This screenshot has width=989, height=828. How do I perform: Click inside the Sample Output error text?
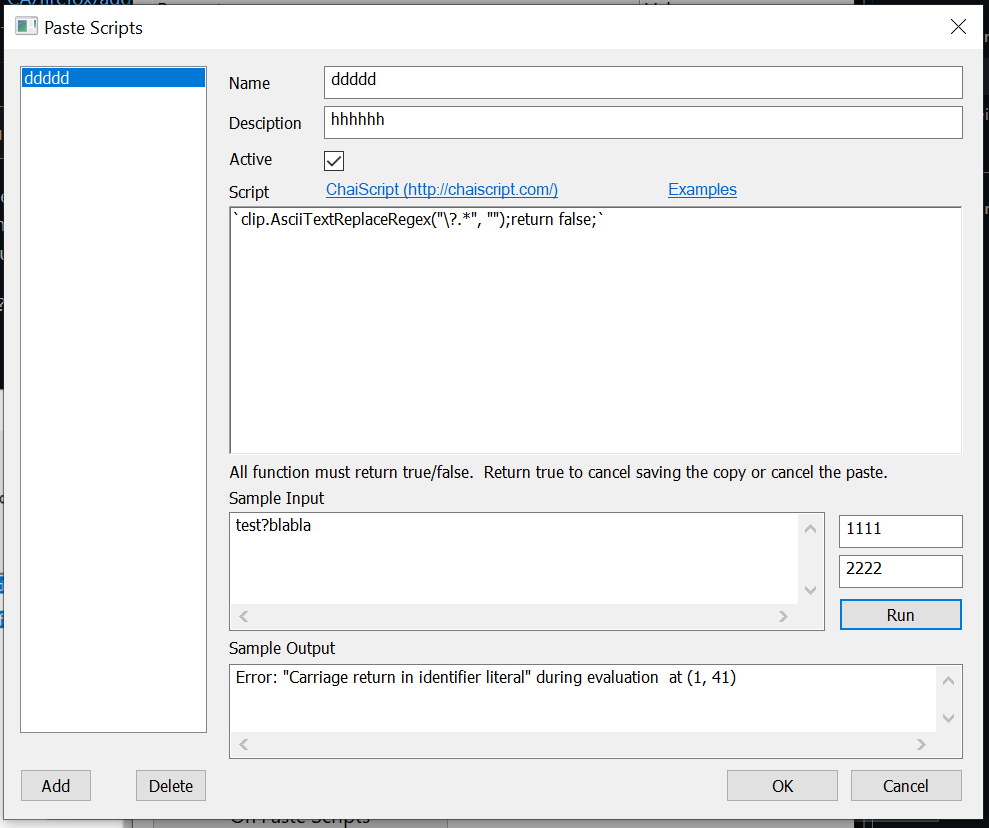[x=486, y=677]
